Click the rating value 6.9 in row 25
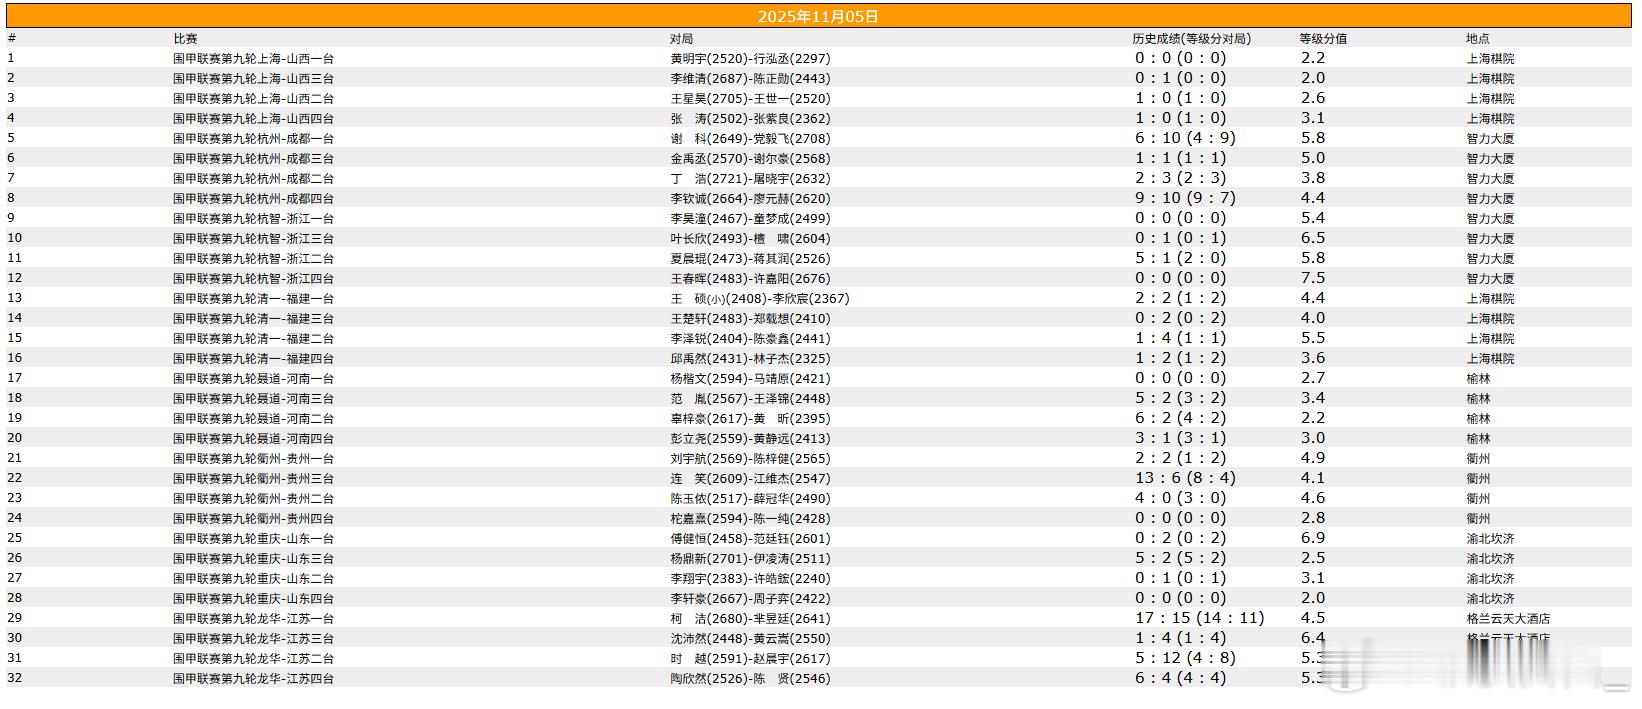This screenshot has height=709, width=1642. (x=1313, y=538)
